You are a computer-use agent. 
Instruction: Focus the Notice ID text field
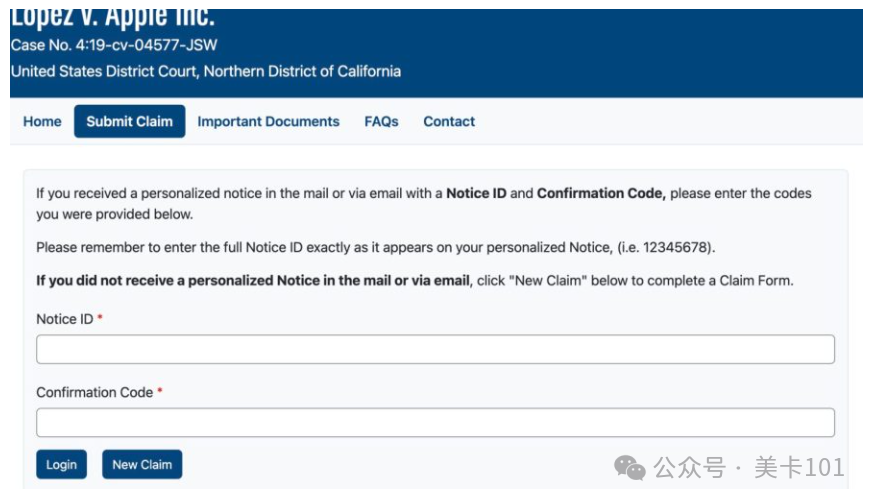tap(435, 349)
